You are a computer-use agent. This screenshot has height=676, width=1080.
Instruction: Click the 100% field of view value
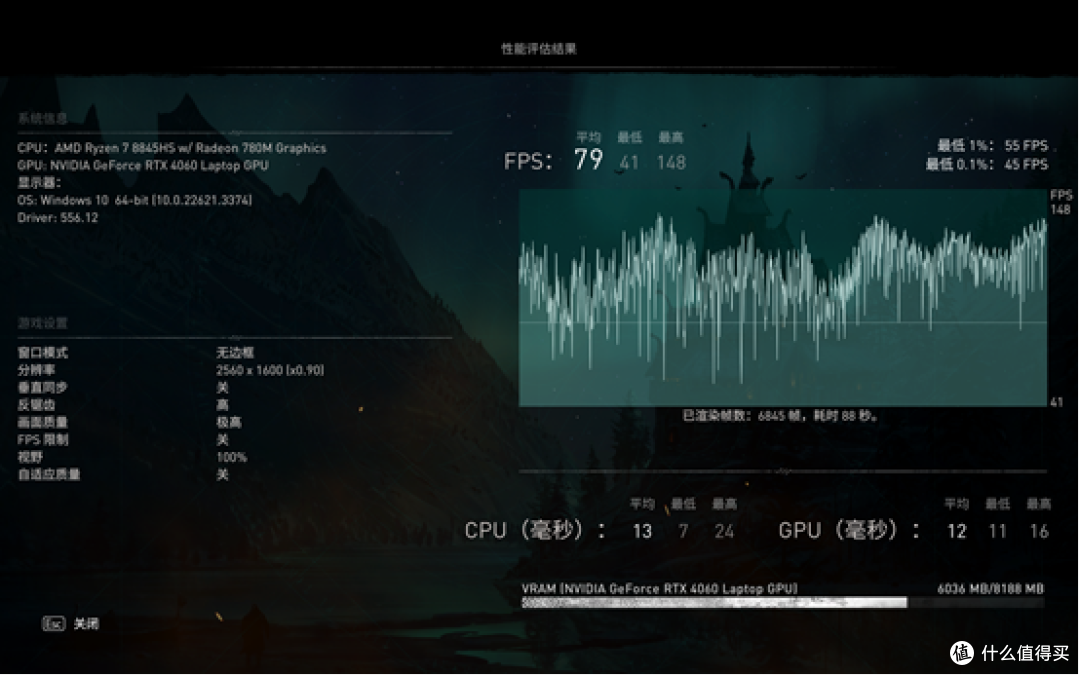click(231, 457)
